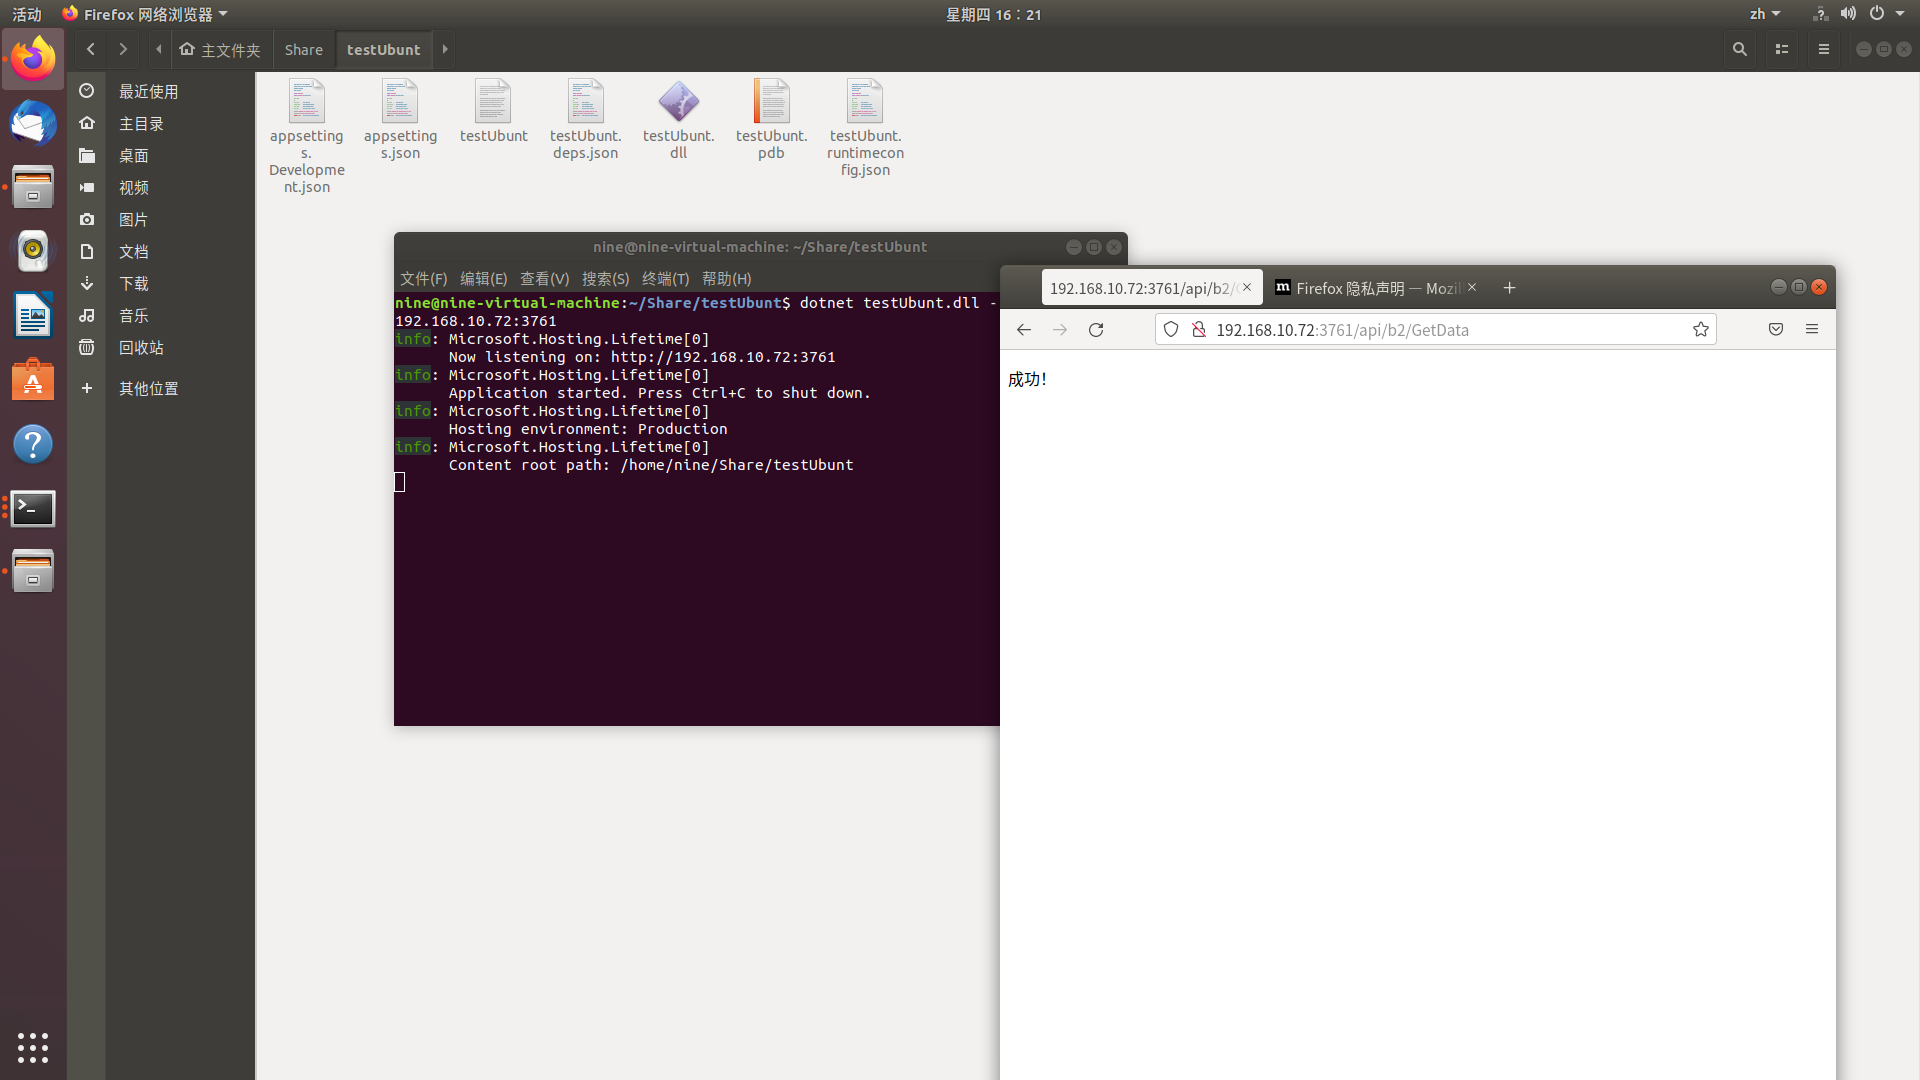The height and width of the screenshot is (1080, 1920).
Task: Toggle tracking protection shield in address bar
Action: [1170, 329]
